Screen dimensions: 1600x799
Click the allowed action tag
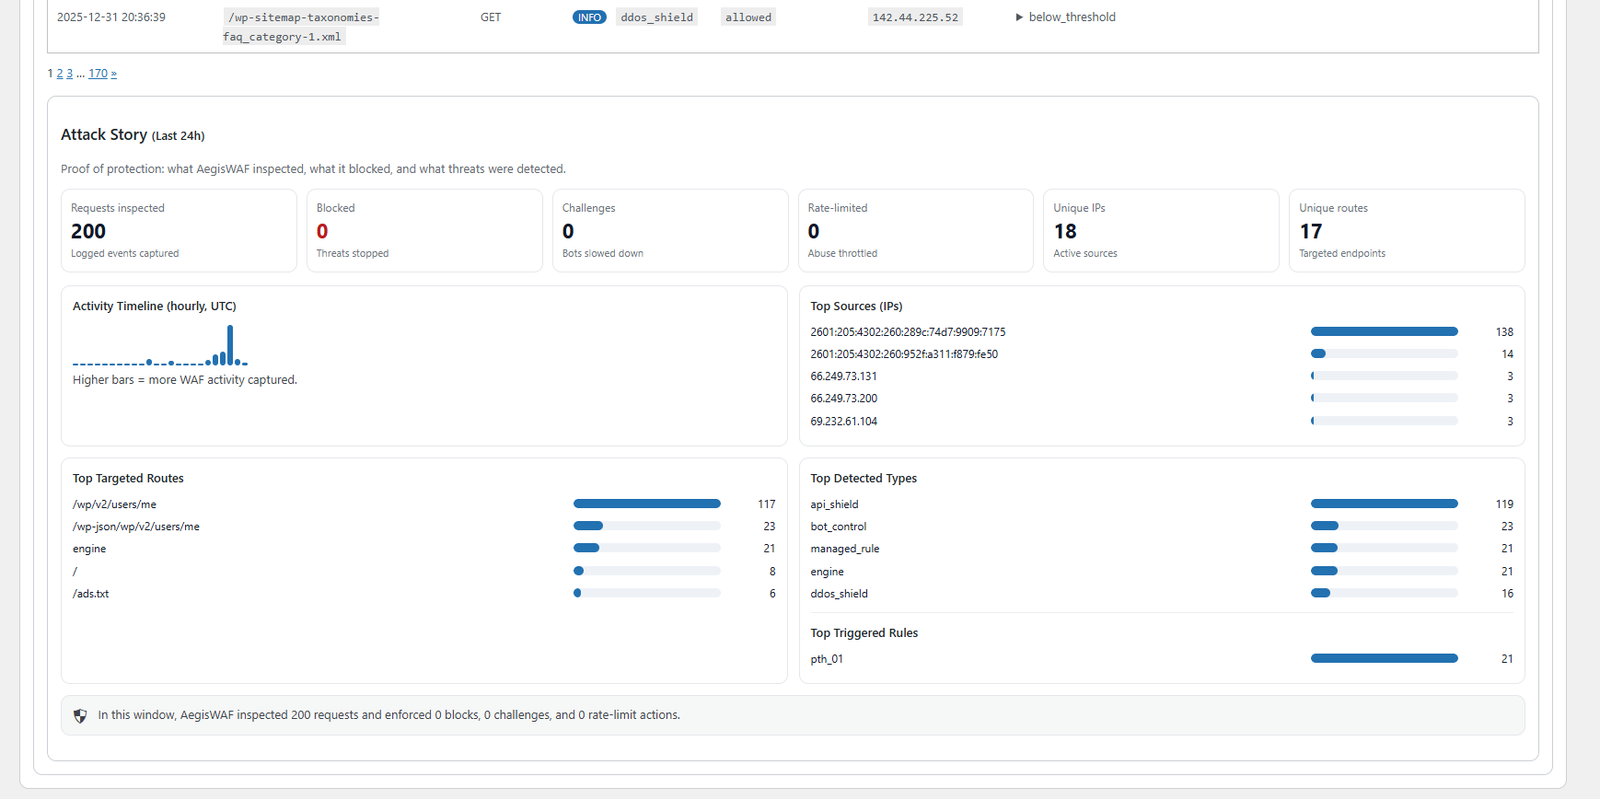coord(748,17)
